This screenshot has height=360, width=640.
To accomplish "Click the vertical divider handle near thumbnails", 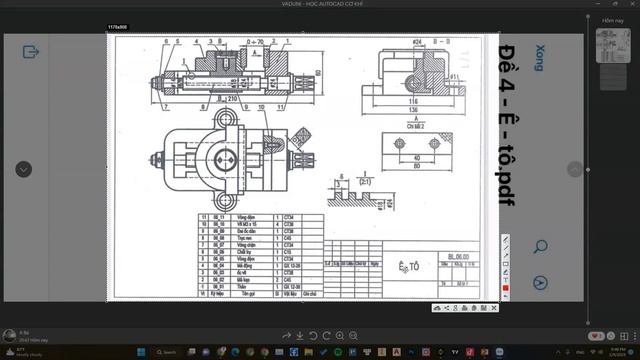I will point(588,169).
